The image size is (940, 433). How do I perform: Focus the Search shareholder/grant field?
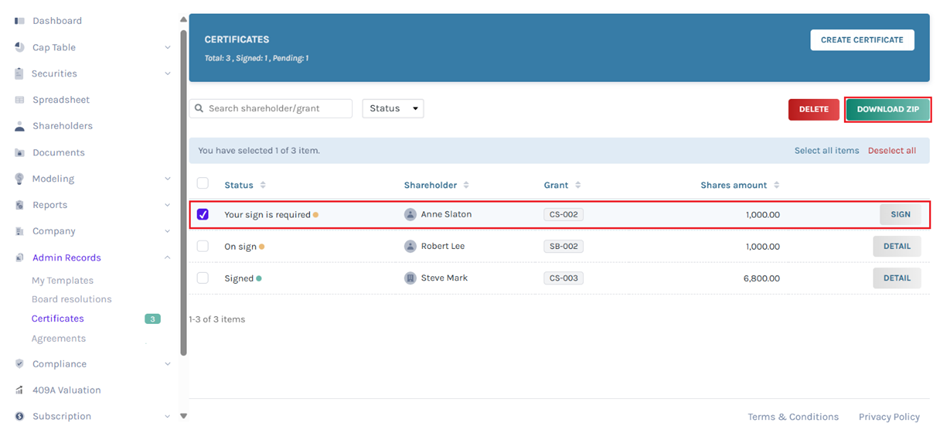271,109
